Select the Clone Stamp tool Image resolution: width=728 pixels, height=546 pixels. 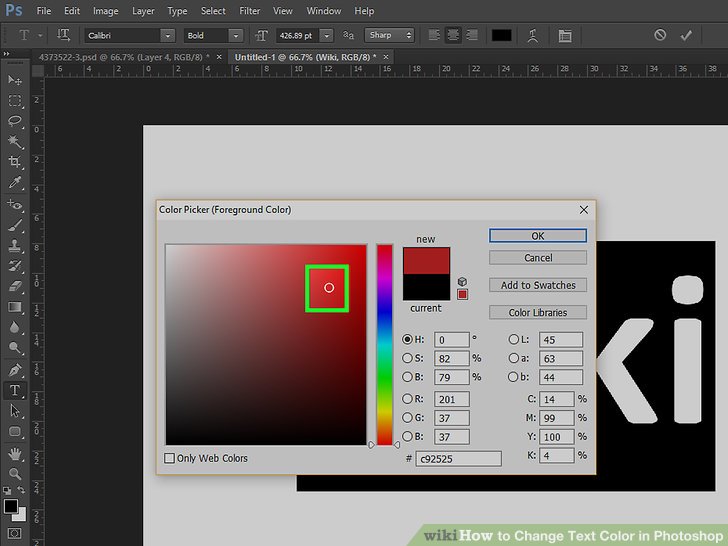tap(15, 246)
